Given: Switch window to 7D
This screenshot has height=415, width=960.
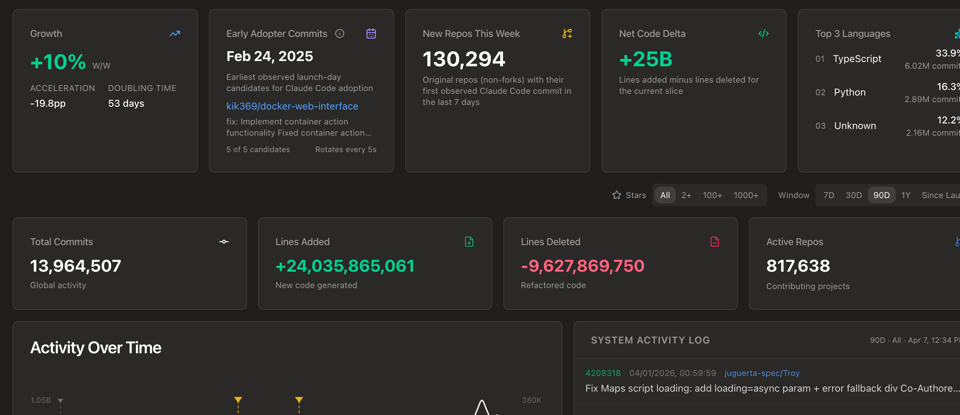Looking at the screenshot, I should tap(828, 195).
